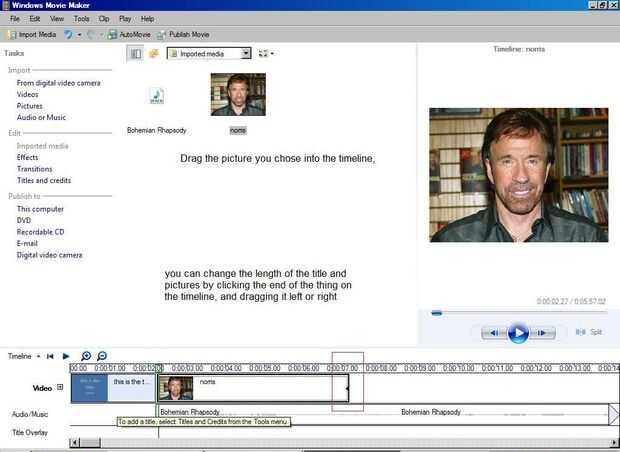Open Imported media under Edit
This screenshot has height=452, width=620.
(42, 146)
